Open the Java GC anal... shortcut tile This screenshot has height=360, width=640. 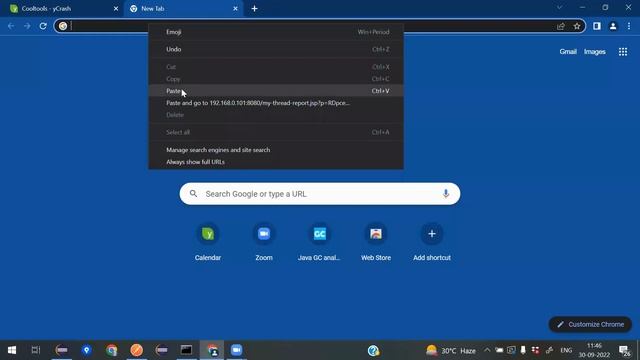320,242
